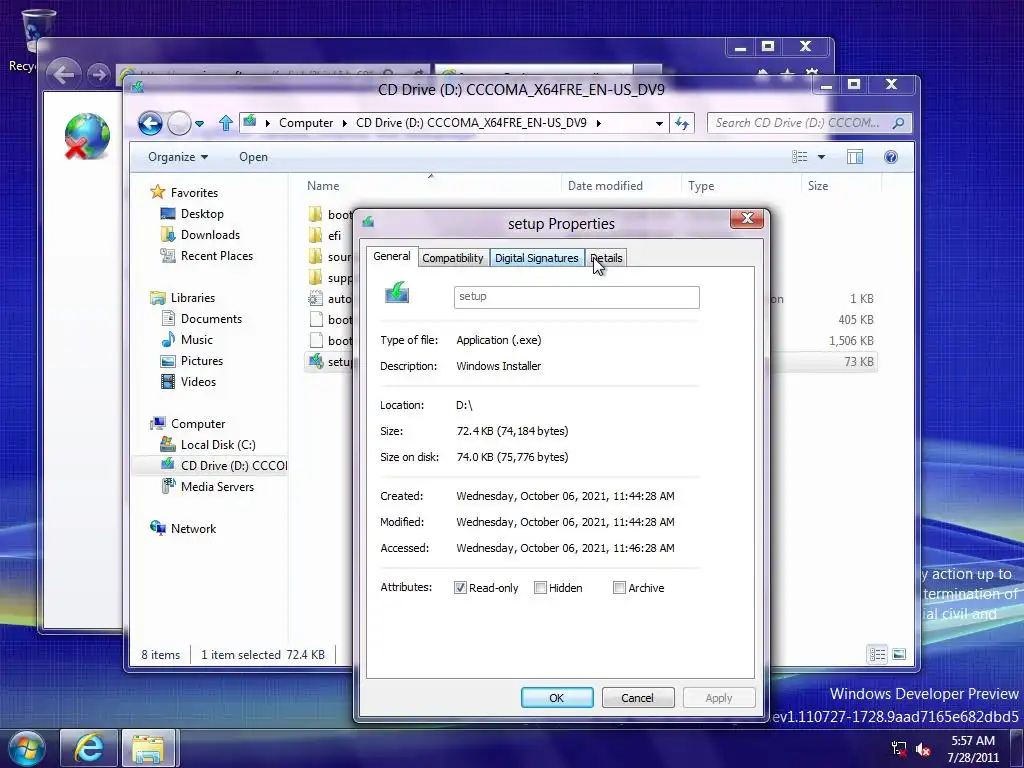Open Desktop in navigation pane
This screenshot has width=1024, height=768.
click(x=202, y=214)
